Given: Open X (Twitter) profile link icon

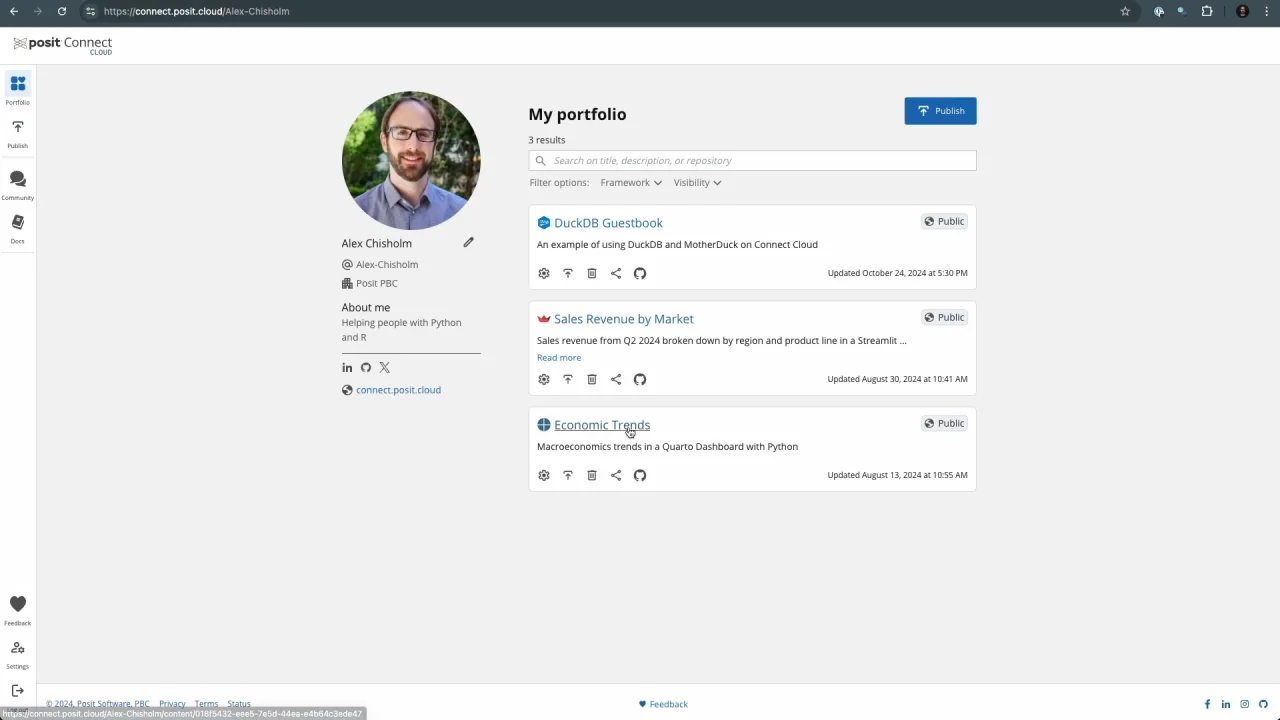Looking at the screenshot, I should 385,368.
